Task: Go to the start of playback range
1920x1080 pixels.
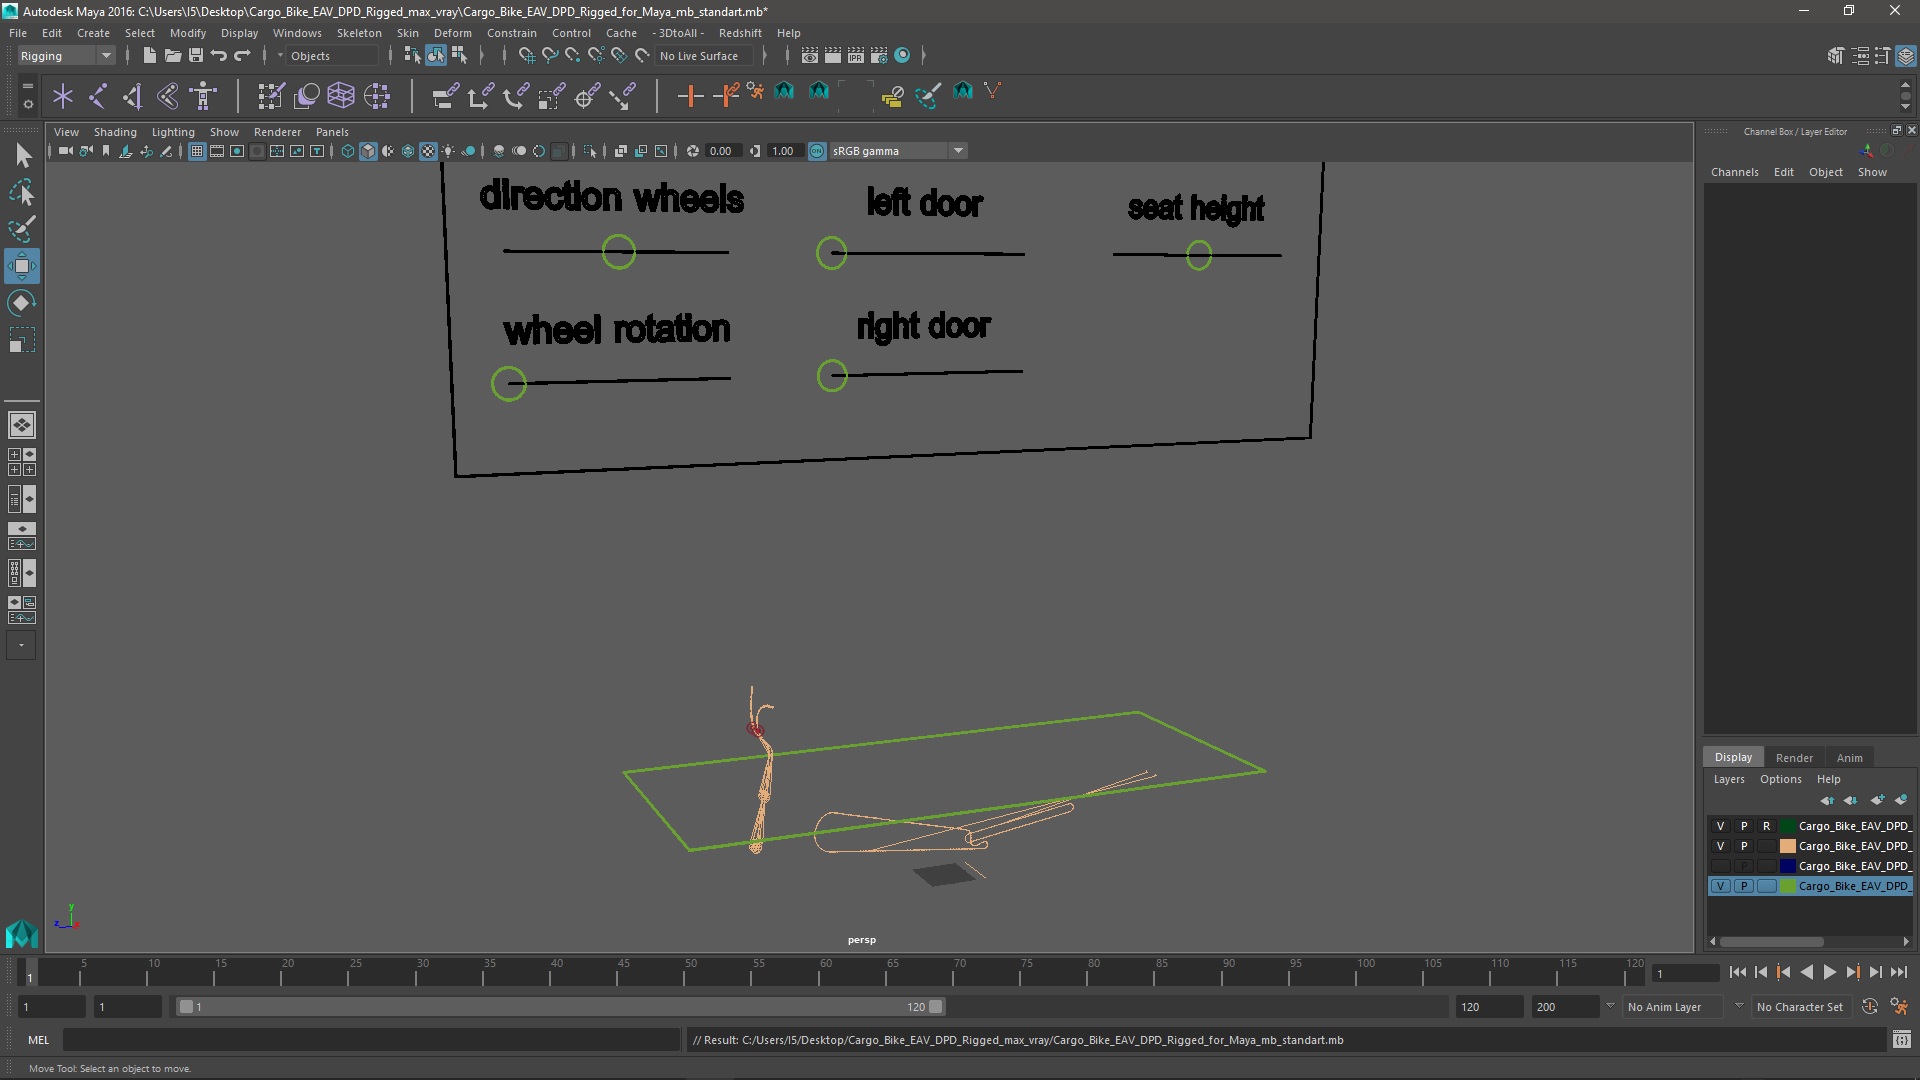Action: [1737, 972]
